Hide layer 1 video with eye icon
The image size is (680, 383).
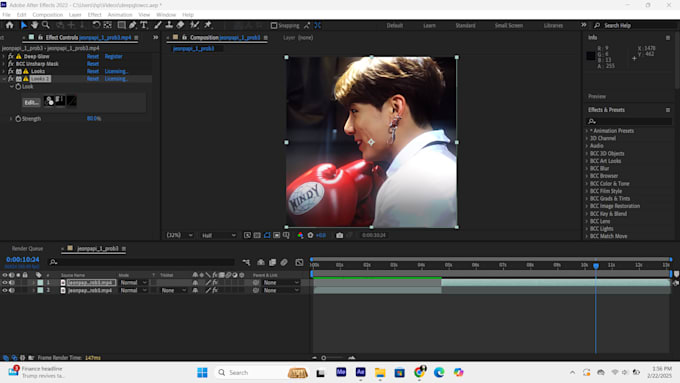[5, 282]
